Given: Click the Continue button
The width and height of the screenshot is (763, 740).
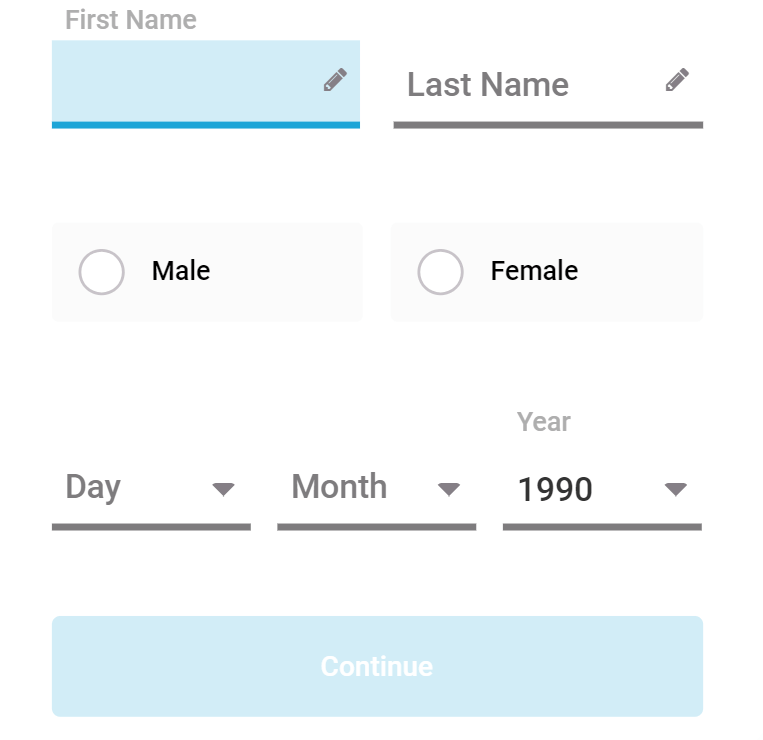Looking at the screenshot, I should (378, 666).
